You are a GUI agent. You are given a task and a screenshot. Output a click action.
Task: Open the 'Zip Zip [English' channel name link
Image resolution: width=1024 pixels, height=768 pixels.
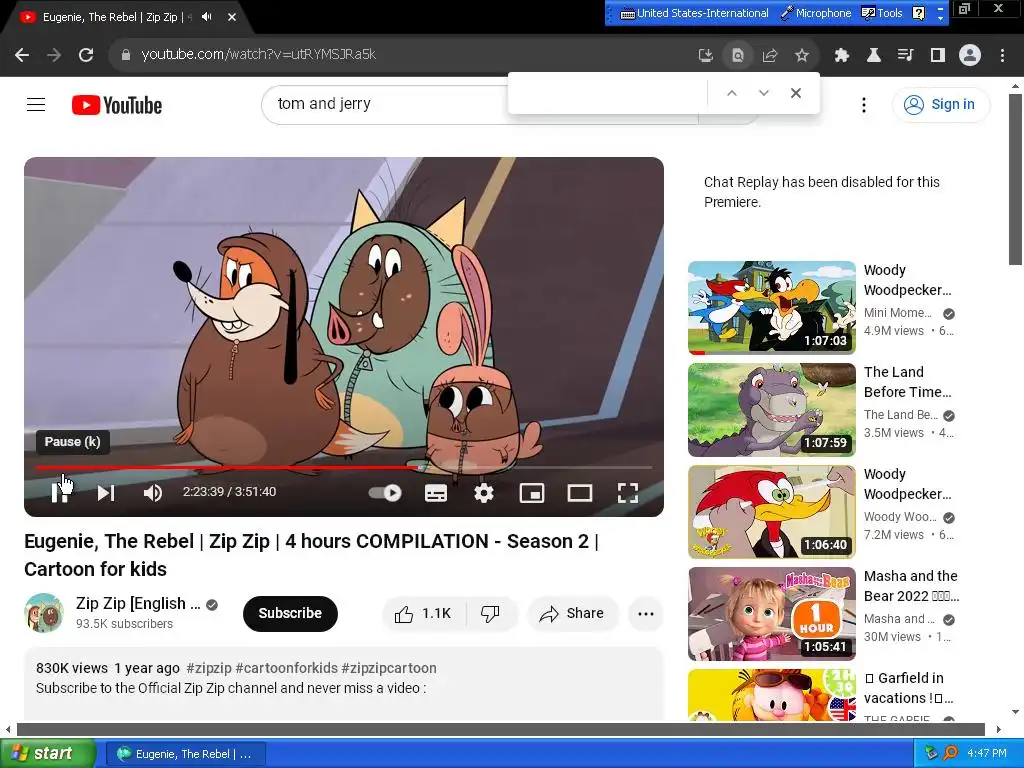click(138, 603)
